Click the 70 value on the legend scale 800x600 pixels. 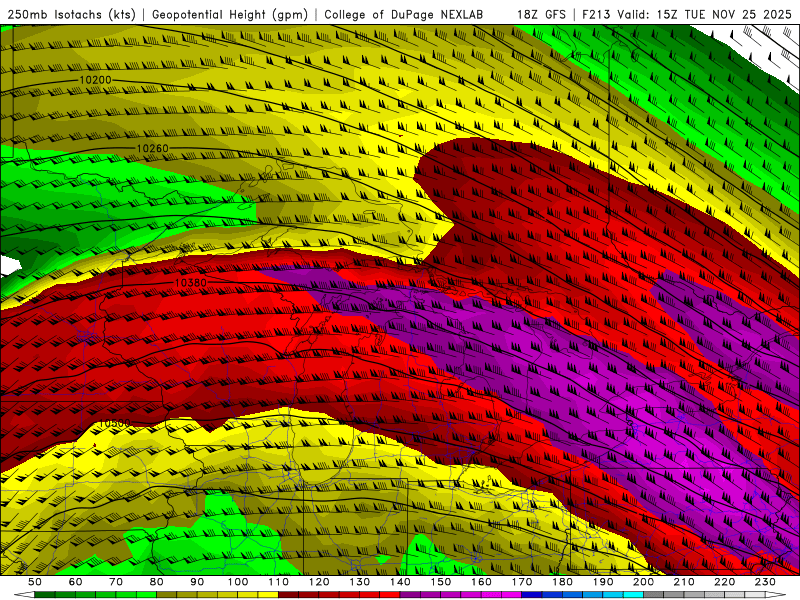pos(116,582)
